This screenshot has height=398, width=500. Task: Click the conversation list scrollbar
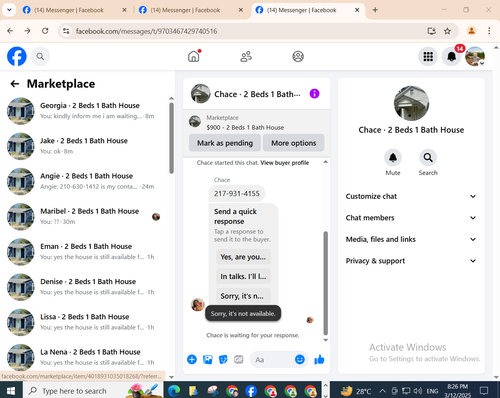coord(171,138)
